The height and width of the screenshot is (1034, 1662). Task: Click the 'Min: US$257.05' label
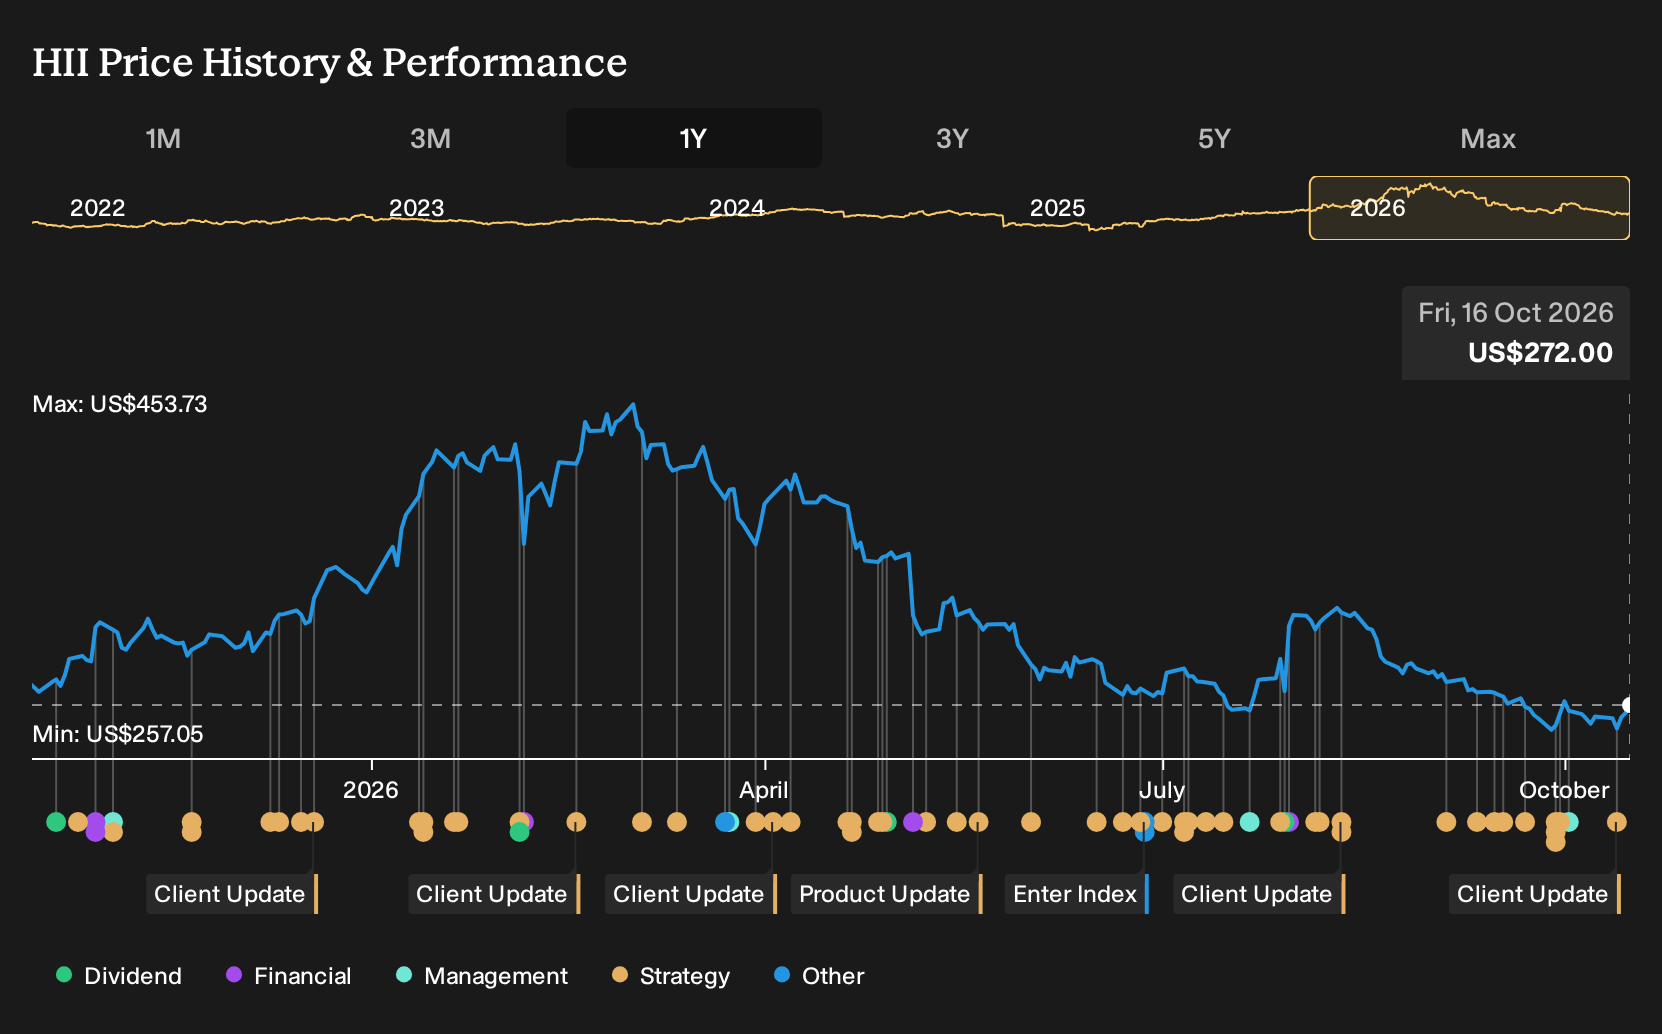[118, 734]
